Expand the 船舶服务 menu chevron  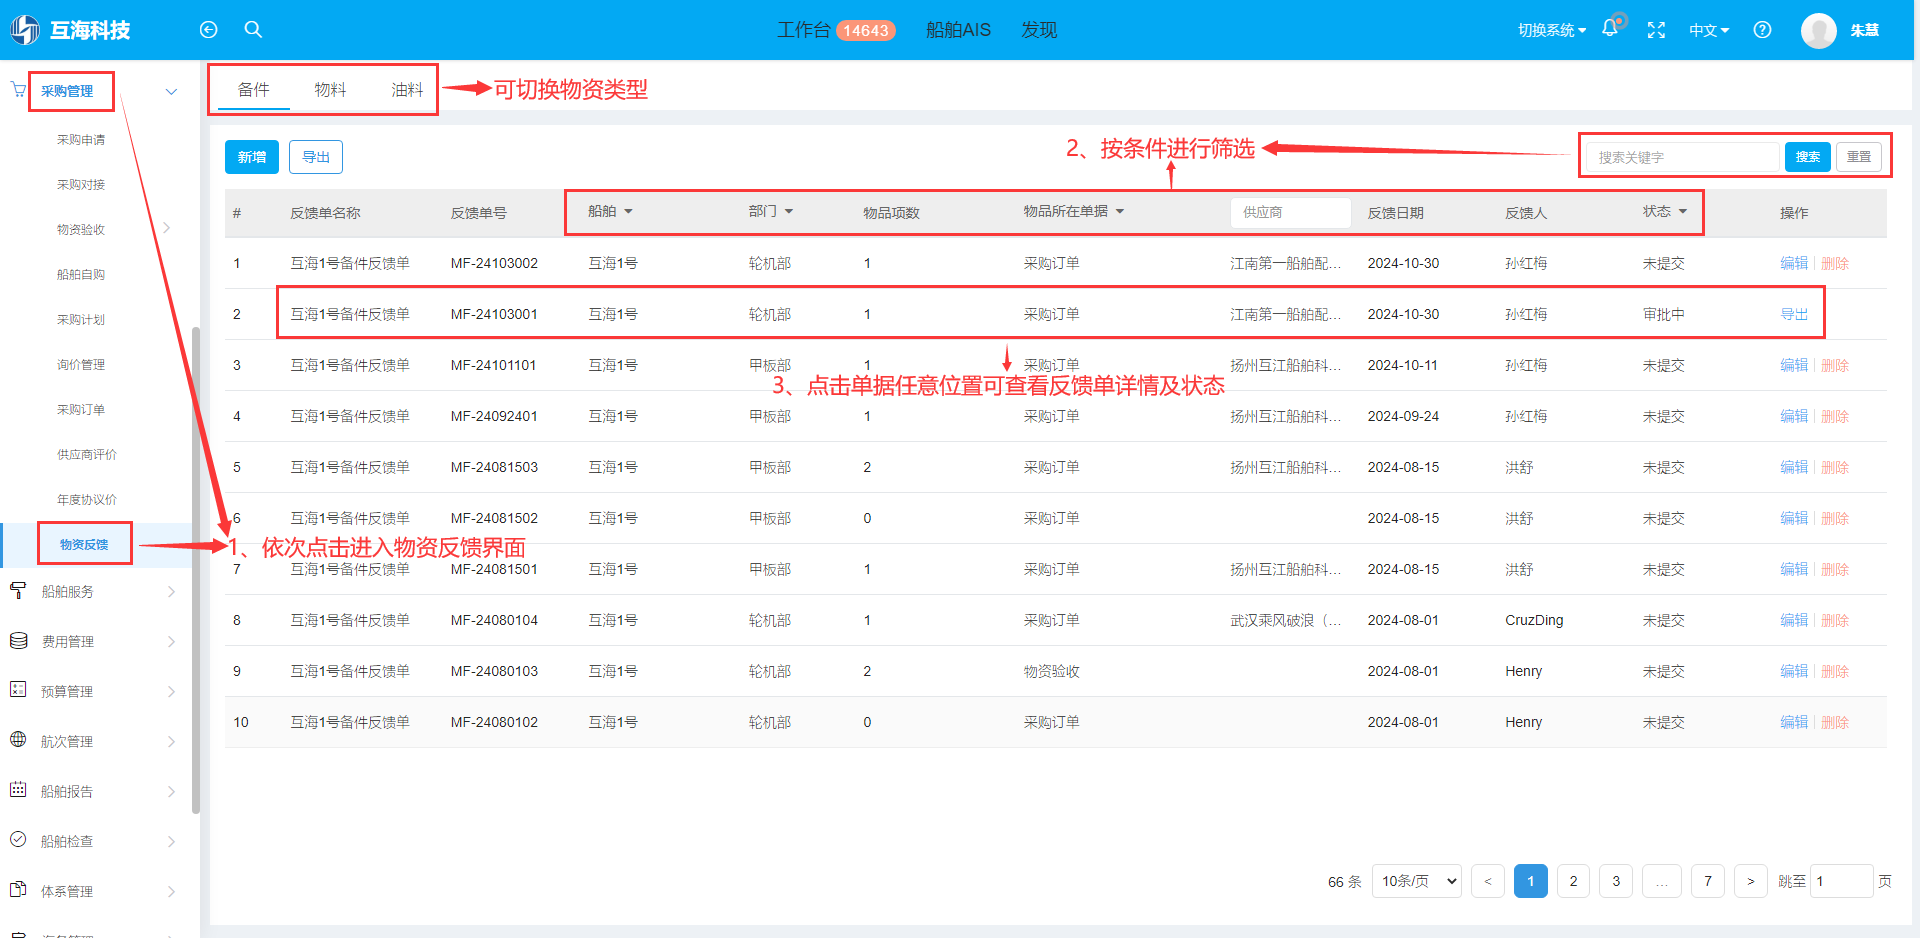(171, 591)
